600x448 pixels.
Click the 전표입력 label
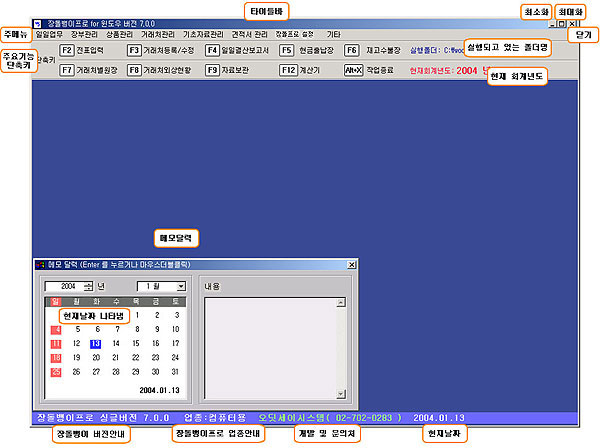pos(90,50)
